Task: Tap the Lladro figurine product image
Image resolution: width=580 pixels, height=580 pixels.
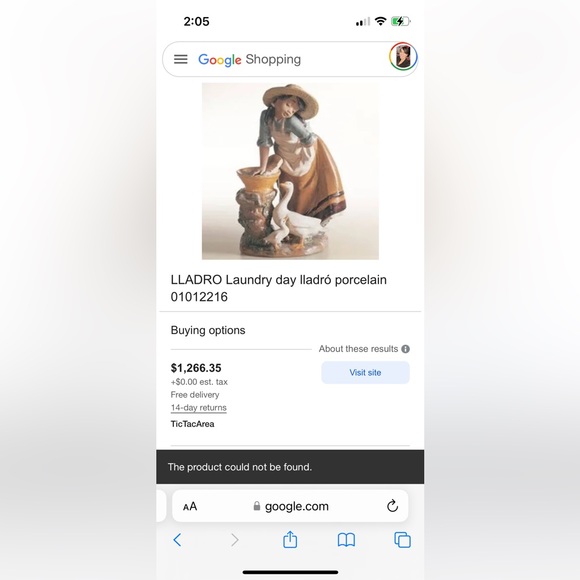Action: coord(290,171)
